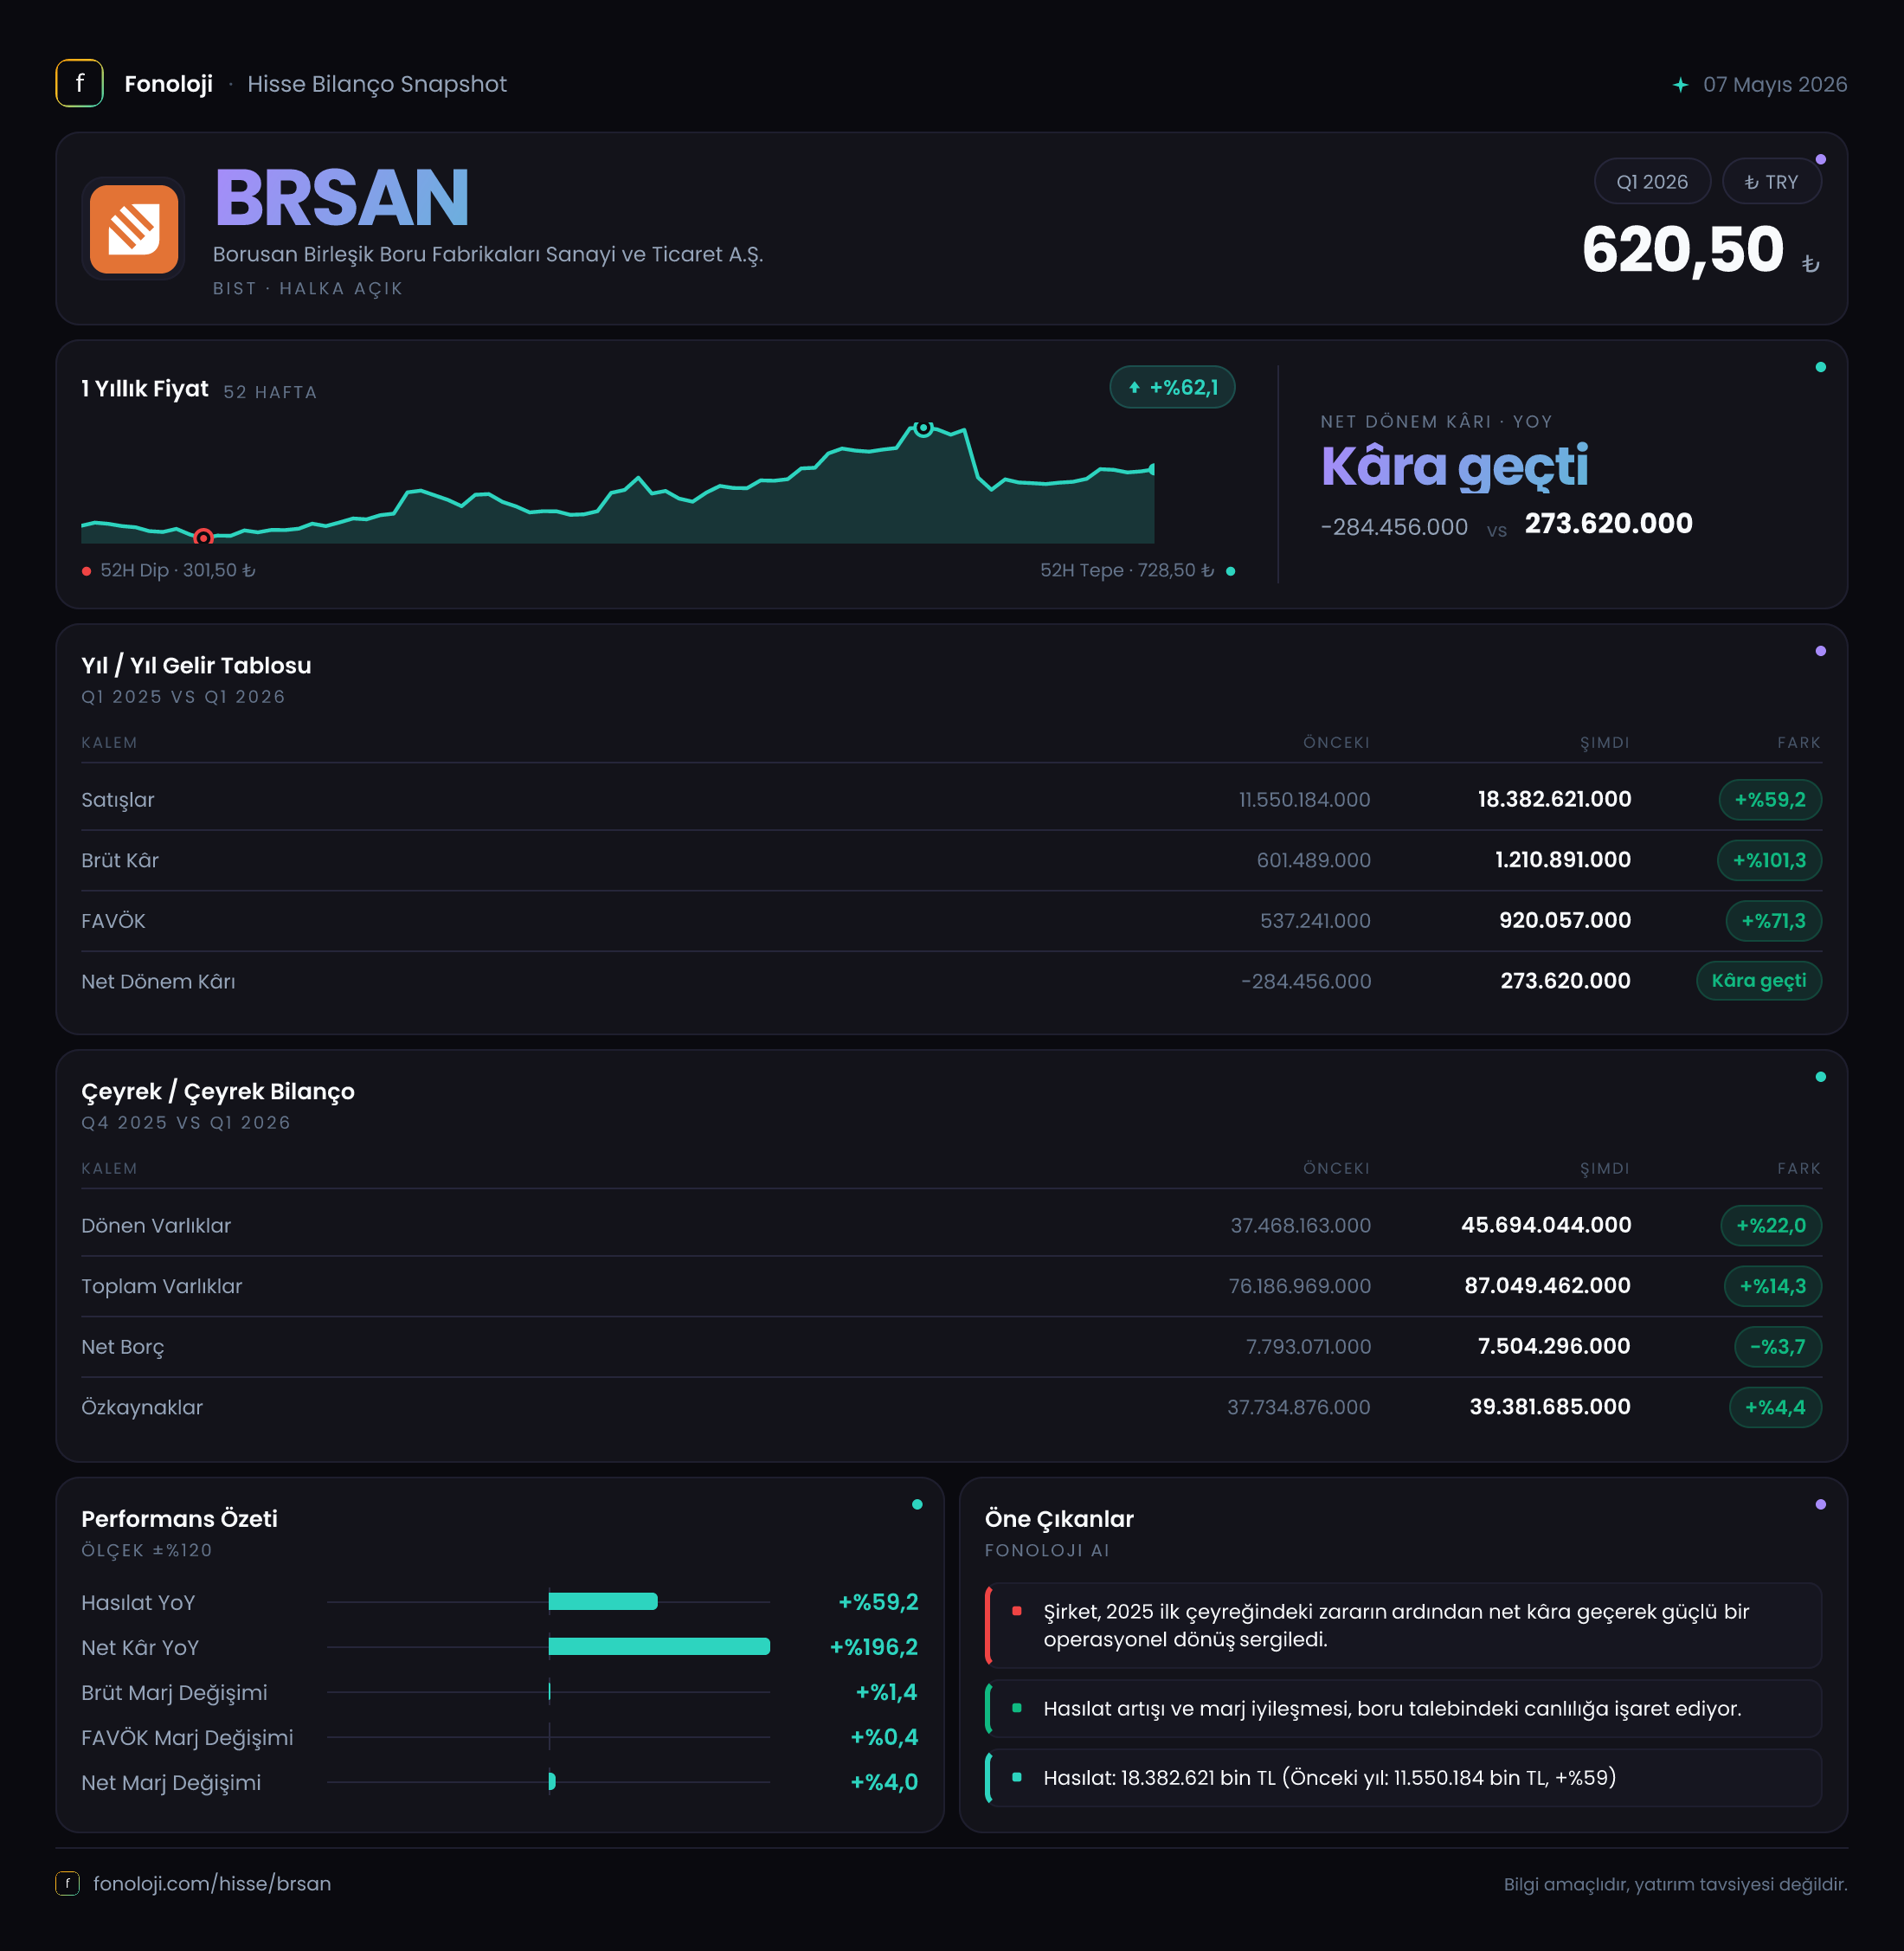1904x1951 pixels.
Task: Click the 52H Tepe · 728,50 label
Action: point(1127,570)
